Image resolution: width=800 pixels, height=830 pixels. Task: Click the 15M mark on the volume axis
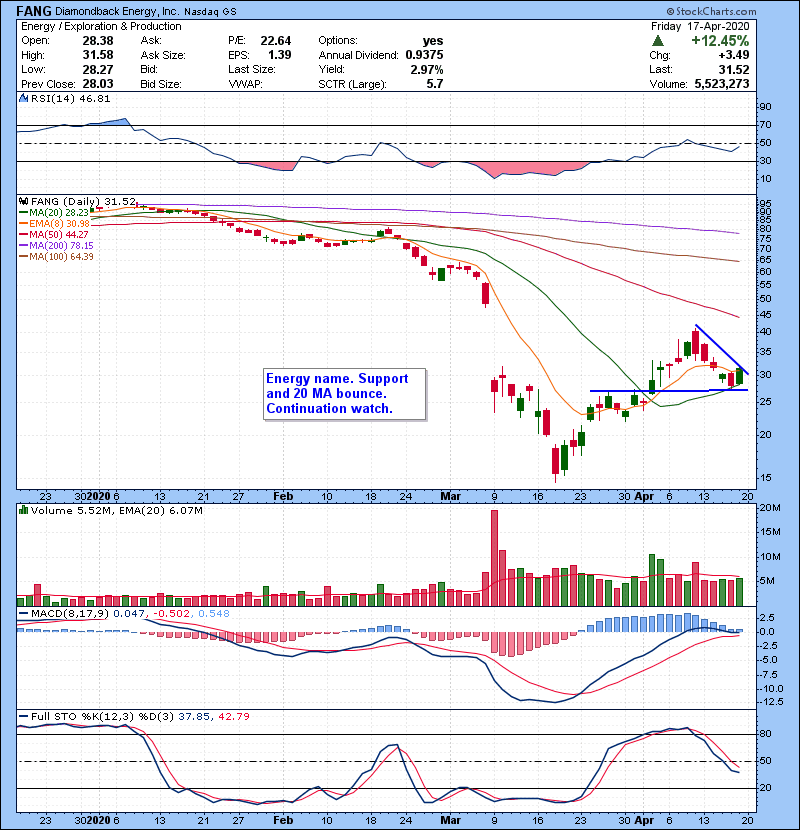point(770,532)
